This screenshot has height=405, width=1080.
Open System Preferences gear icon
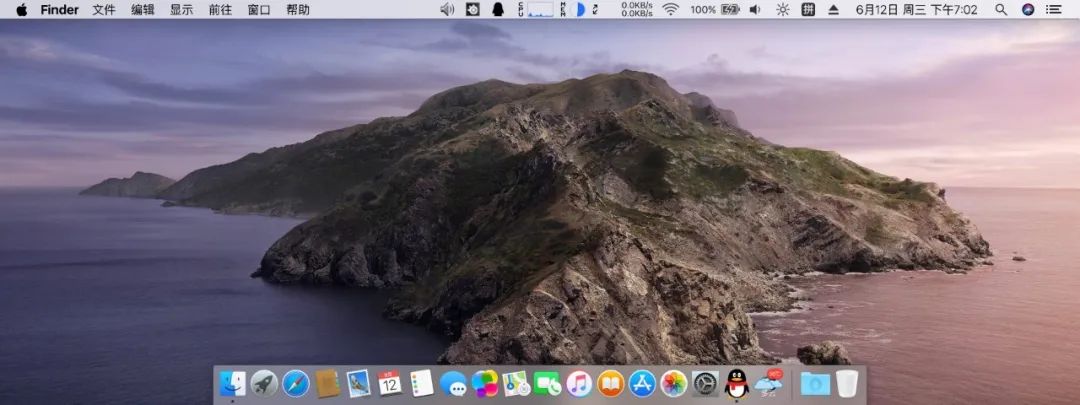click(x=705, y=384)
